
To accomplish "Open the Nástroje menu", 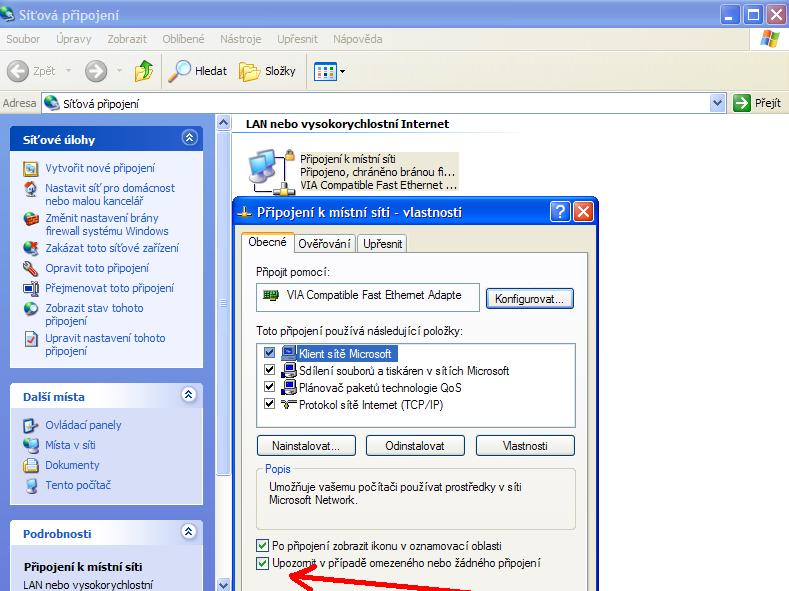I will point(240,39).
